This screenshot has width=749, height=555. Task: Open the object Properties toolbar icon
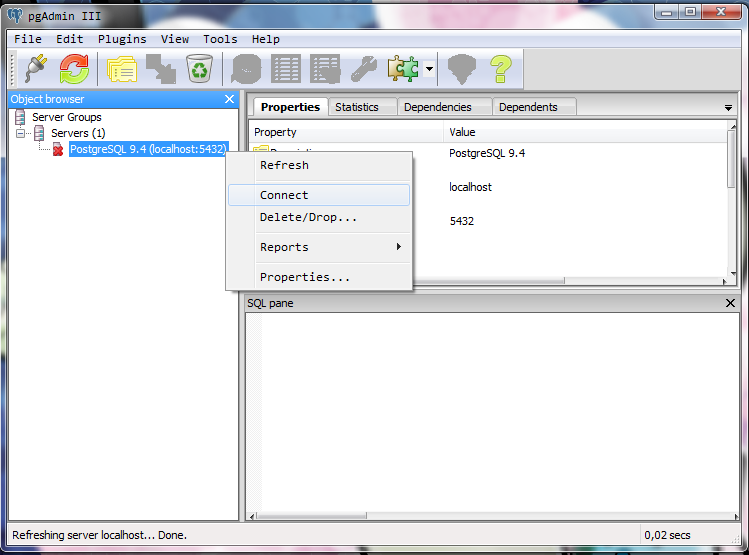tap(122, 70)
